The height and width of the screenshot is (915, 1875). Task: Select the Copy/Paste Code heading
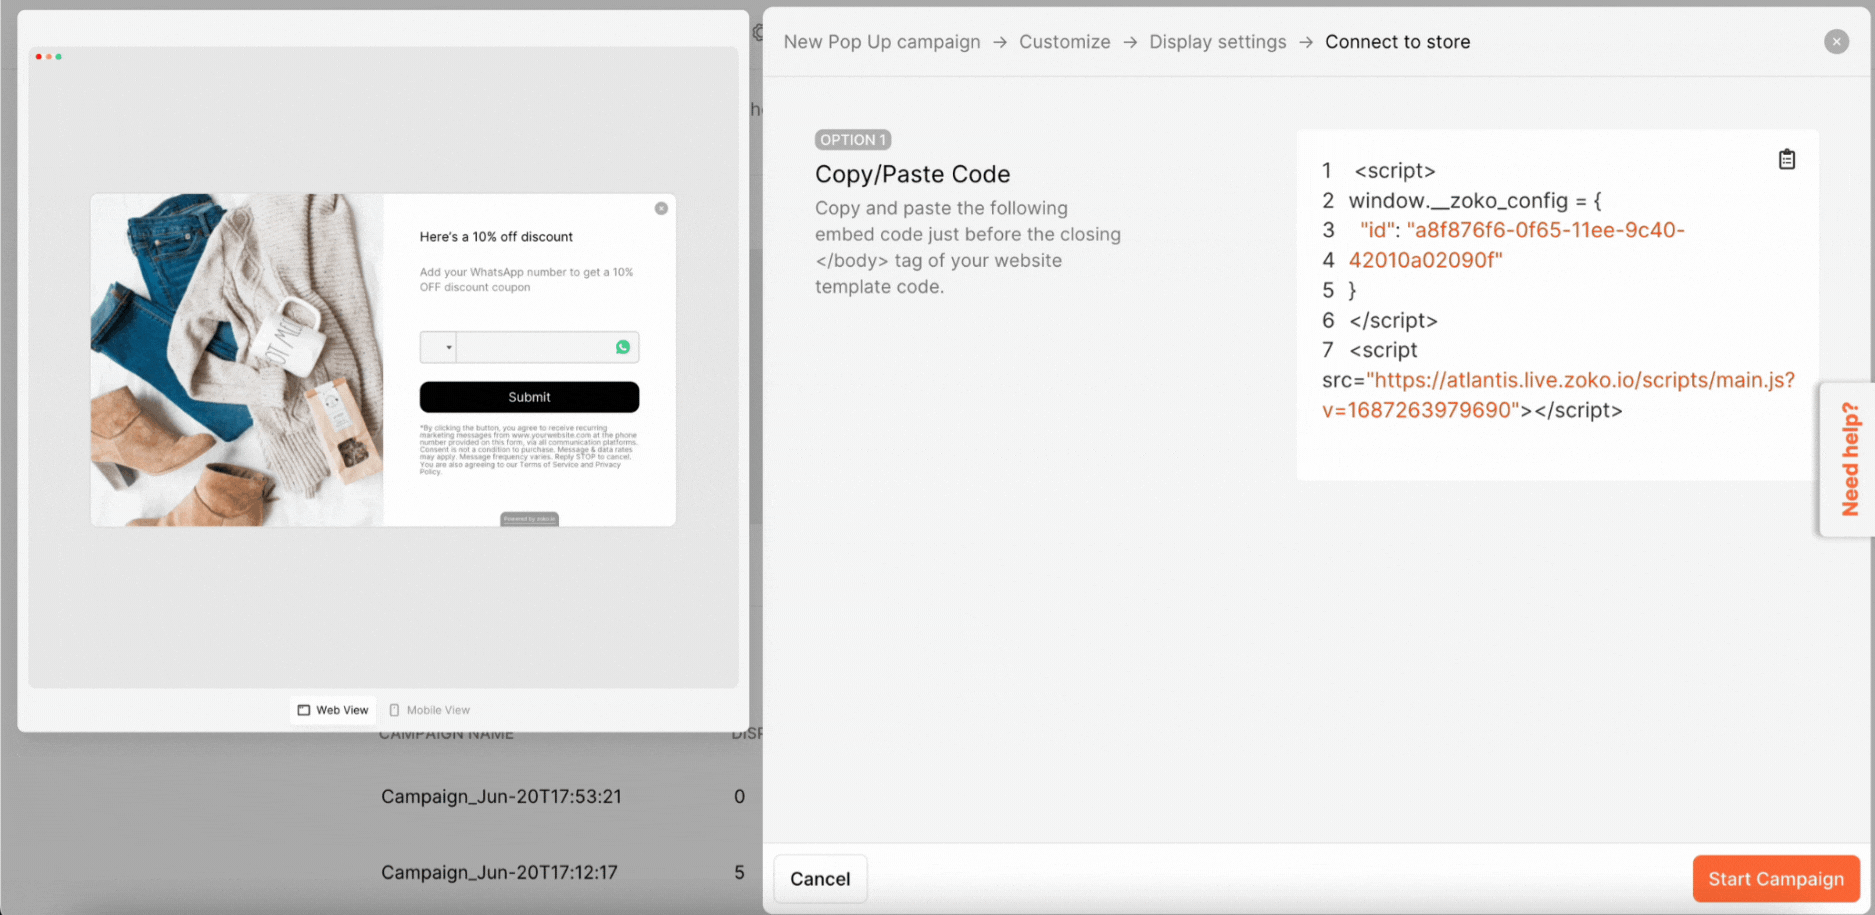912,174
